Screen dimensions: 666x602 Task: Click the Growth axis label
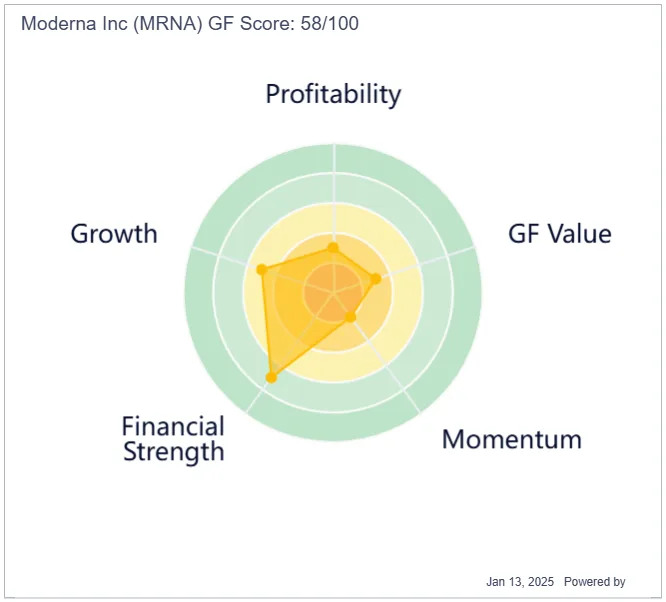coord(114,234)
